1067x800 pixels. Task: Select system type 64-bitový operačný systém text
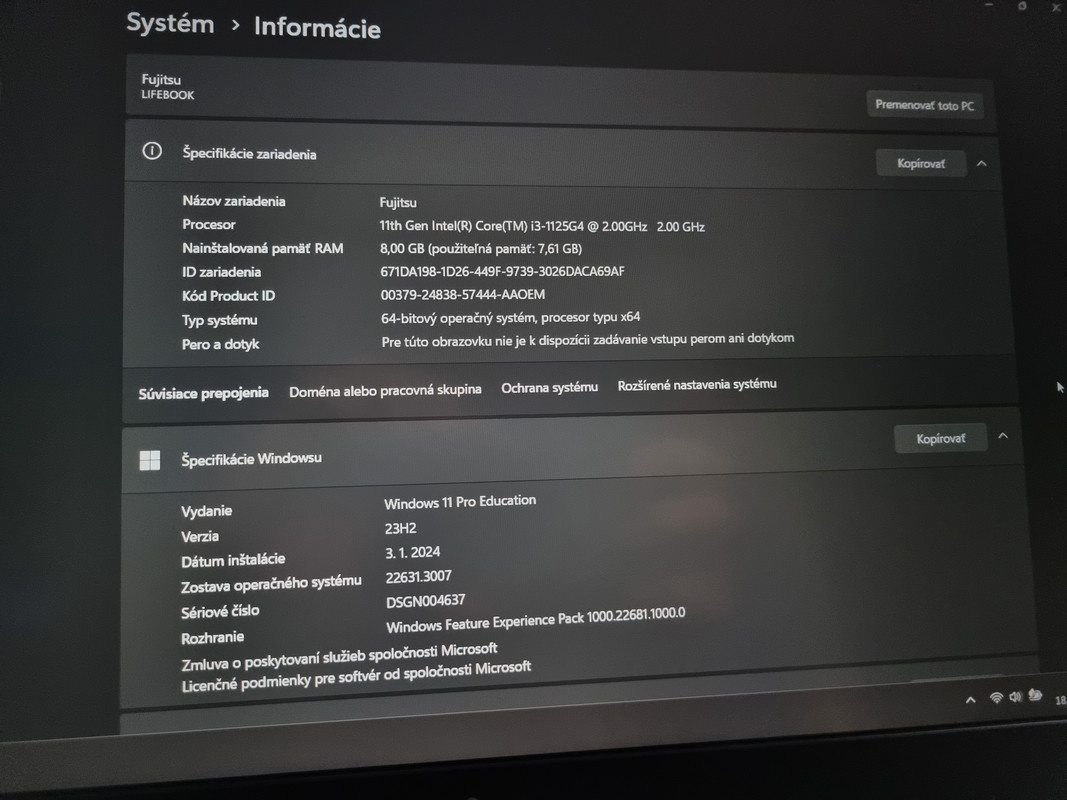[510, 318]
